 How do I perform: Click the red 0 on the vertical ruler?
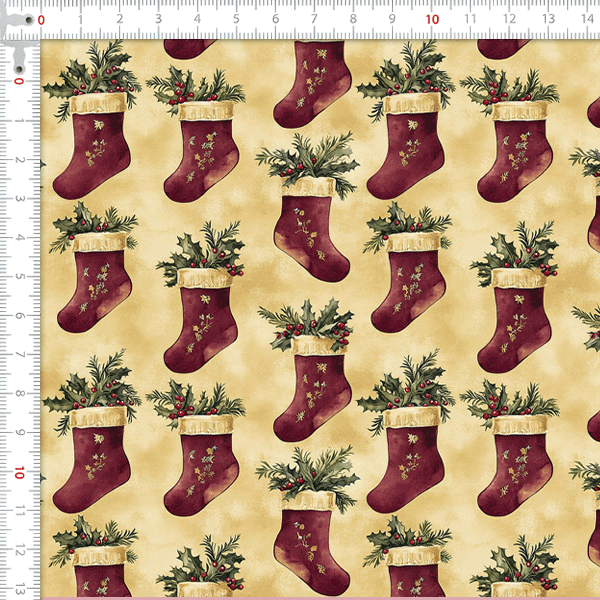click(x=19, y=81)
